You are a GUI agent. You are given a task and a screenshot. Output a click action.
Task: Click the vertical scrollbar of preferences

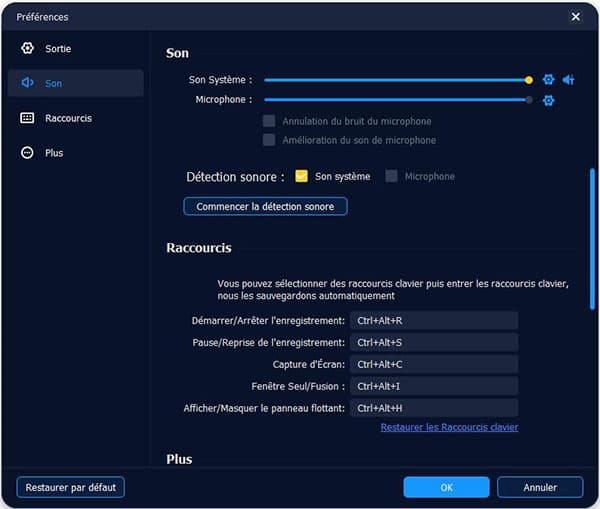[x=593, y=240]
